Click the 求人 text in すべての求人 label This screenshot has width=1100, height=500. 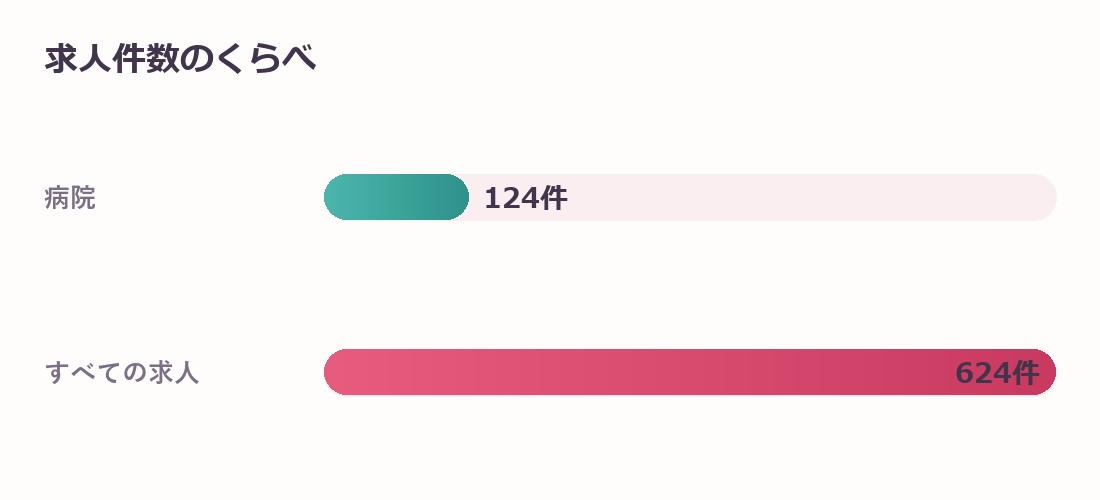click(x=174, y=372)
